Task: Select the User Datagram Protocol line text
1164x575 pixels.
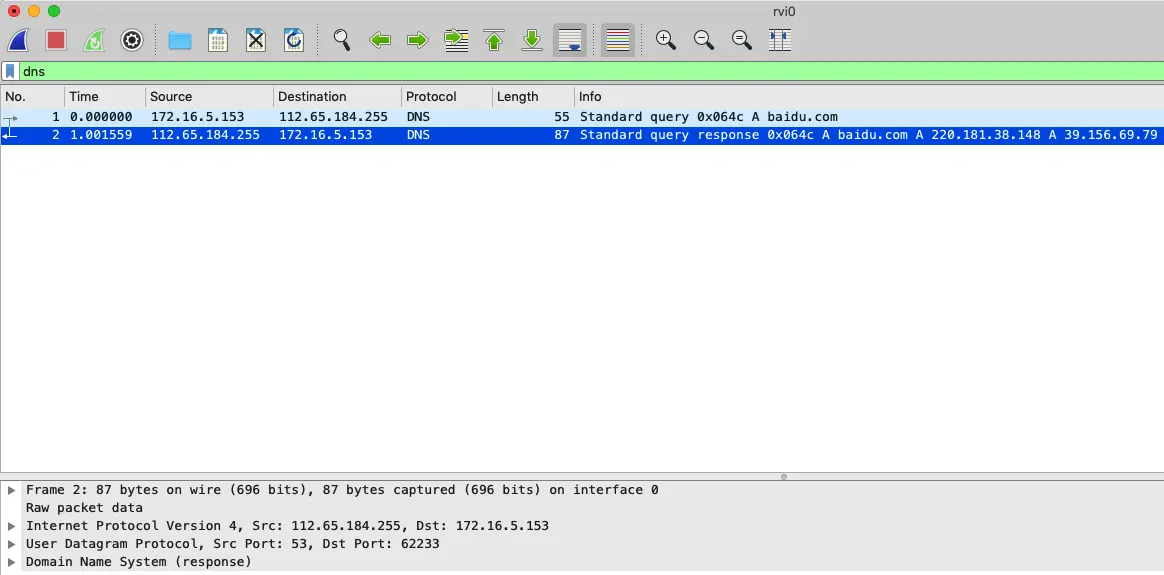Action: [232, 544]
